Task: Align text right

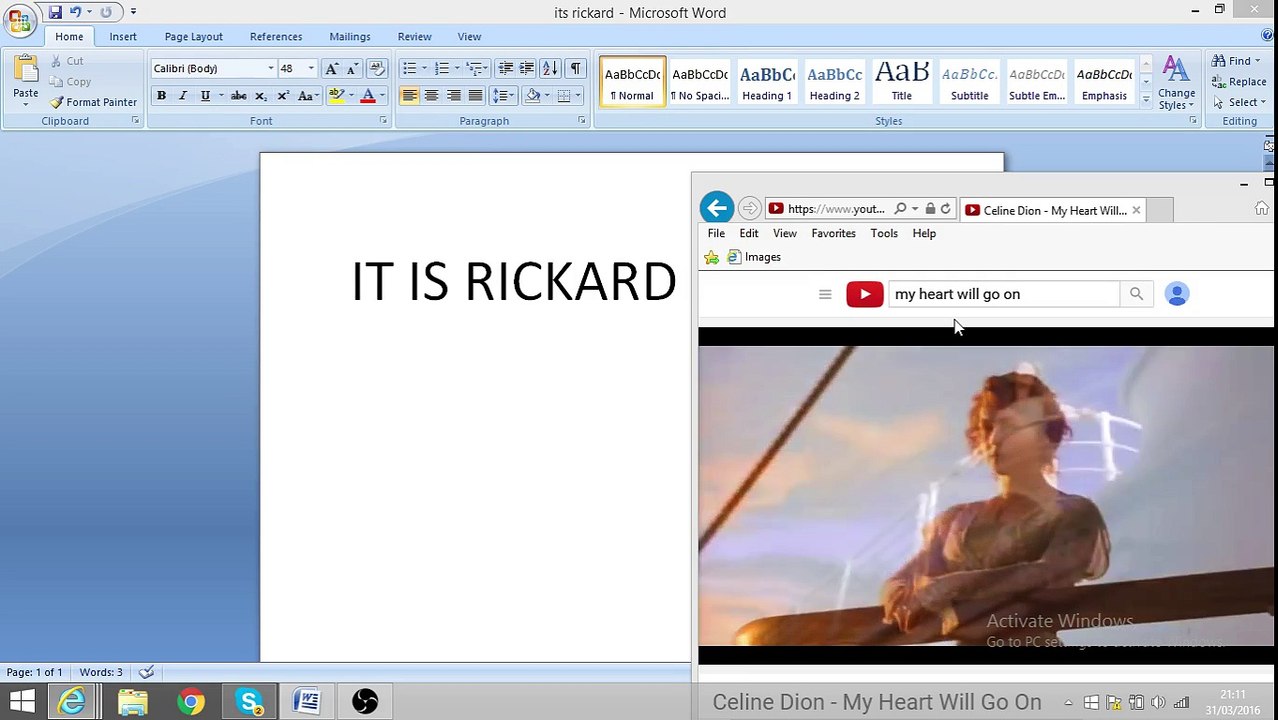Action: pos(453,96)
